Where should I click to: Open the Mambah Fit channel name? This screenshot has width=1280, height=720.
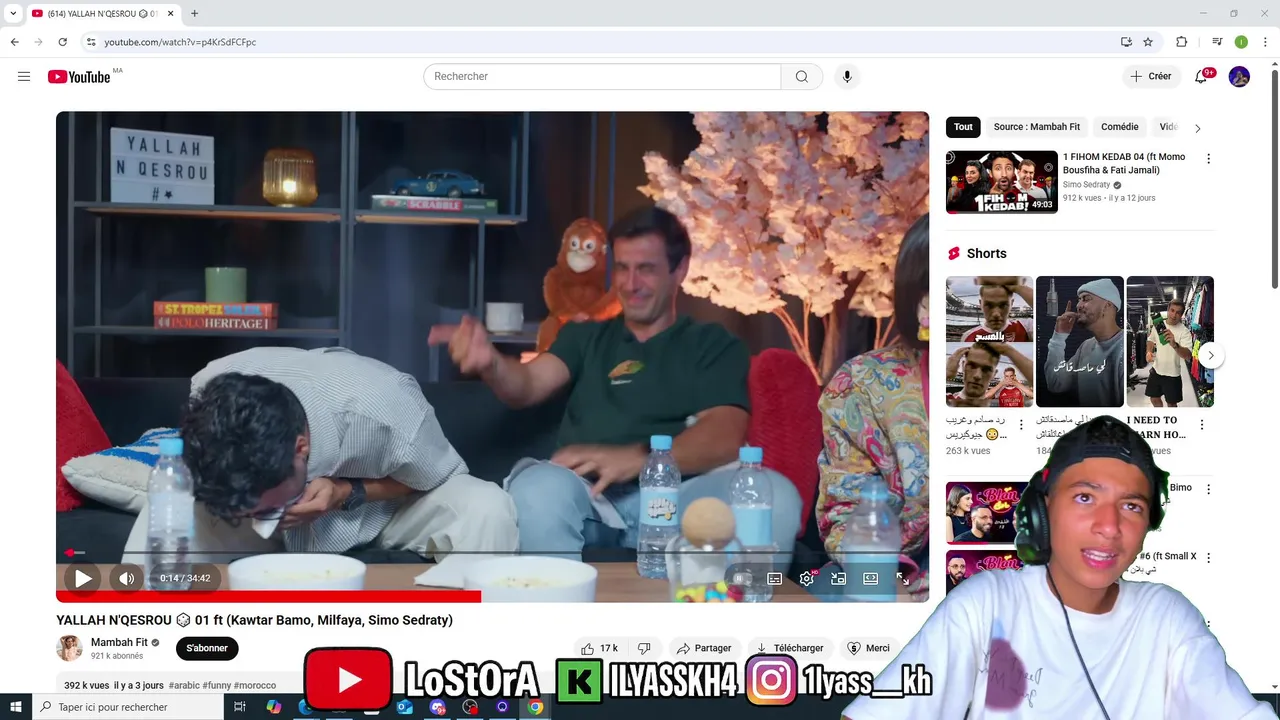point(119,642)
